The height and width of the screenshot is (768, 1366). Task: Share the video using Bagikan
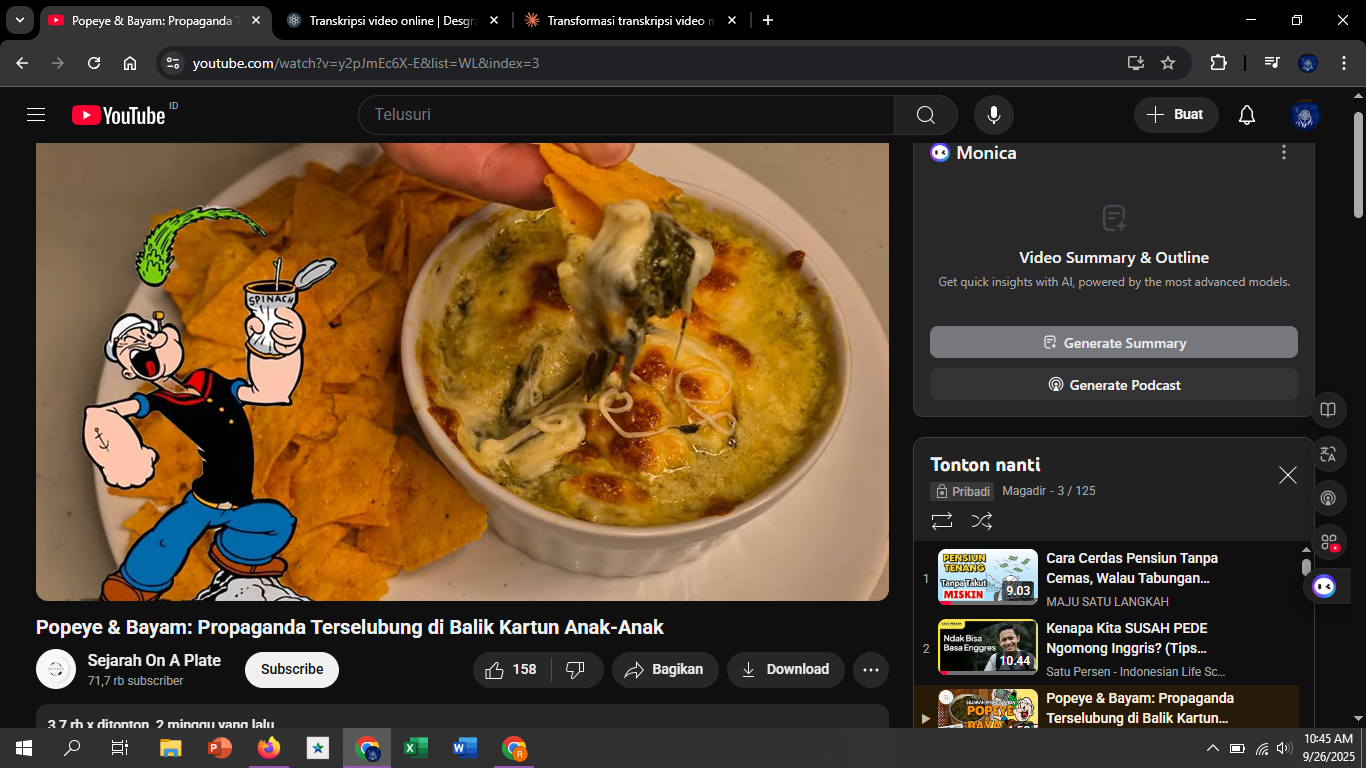click(x=665, y=670)
